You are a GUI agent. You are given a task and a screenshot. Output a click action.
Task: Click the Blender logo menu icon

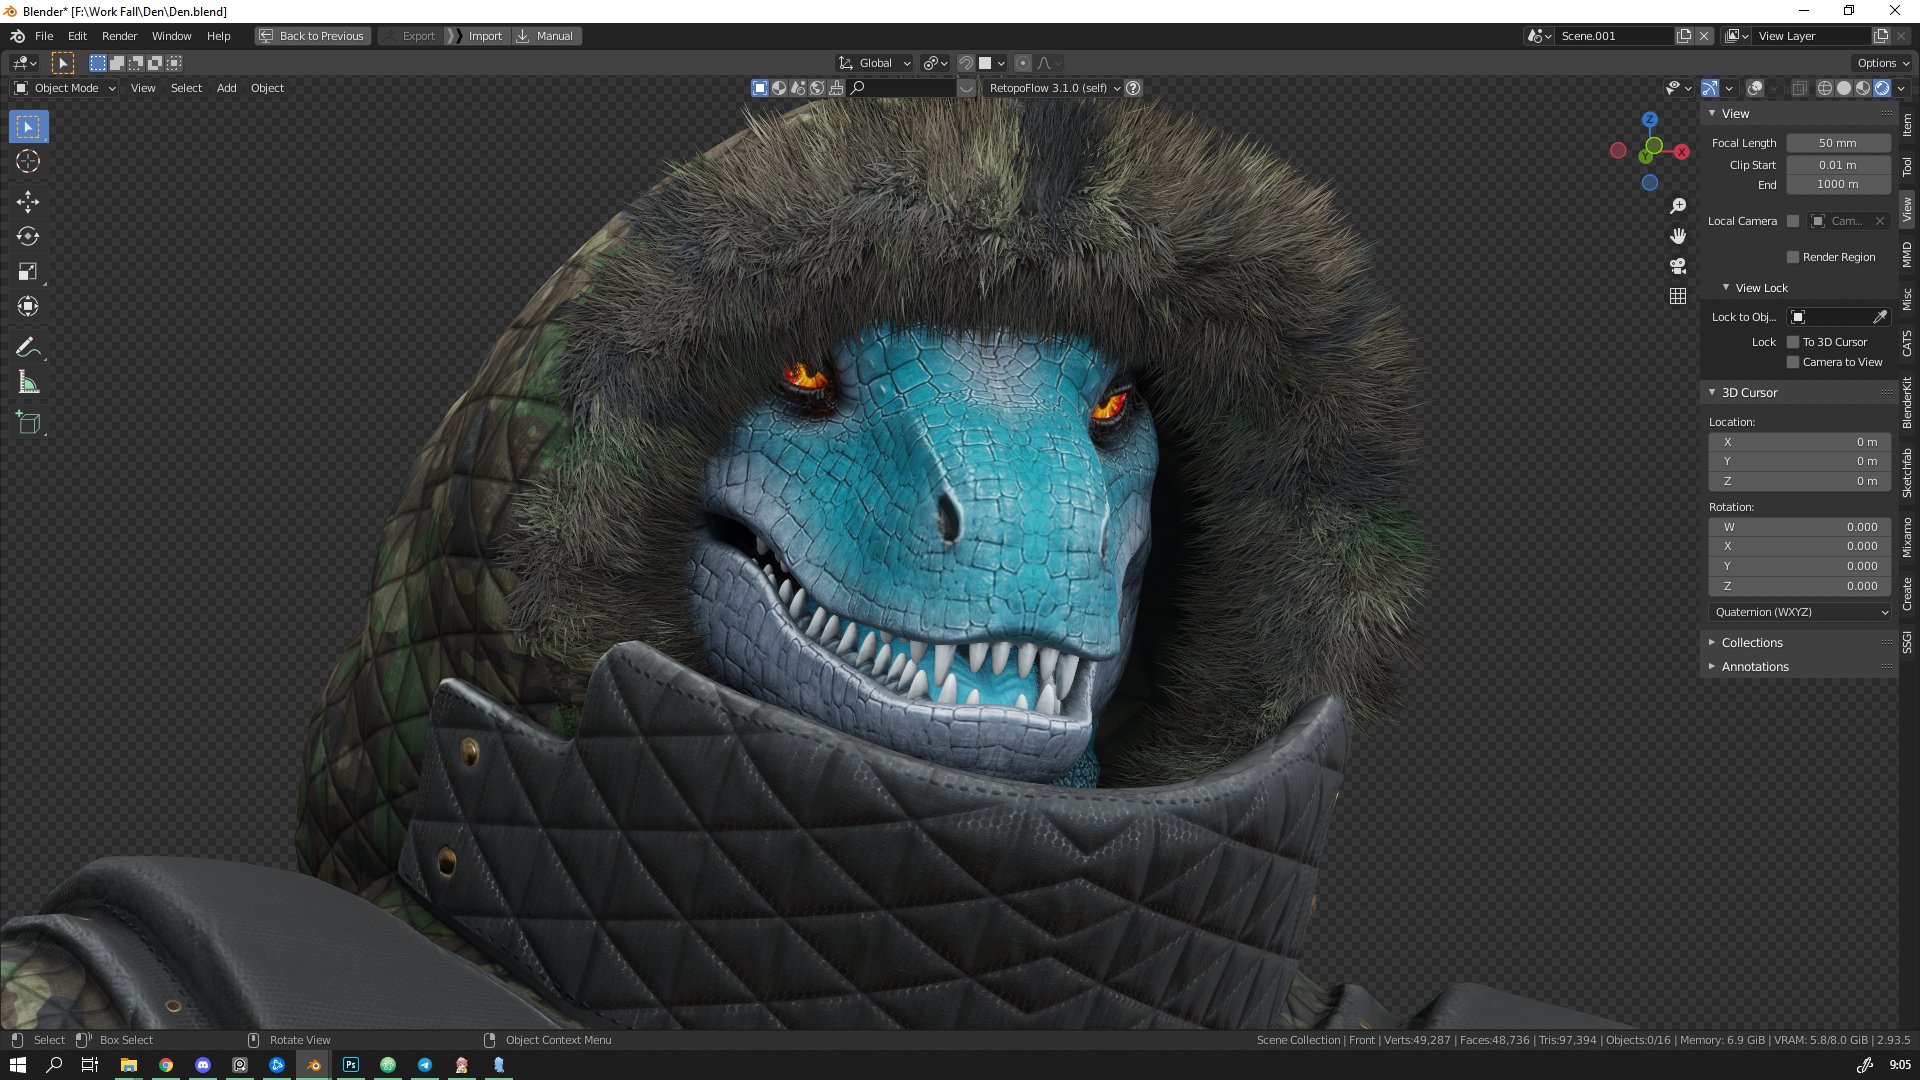(x=17, y=36)
